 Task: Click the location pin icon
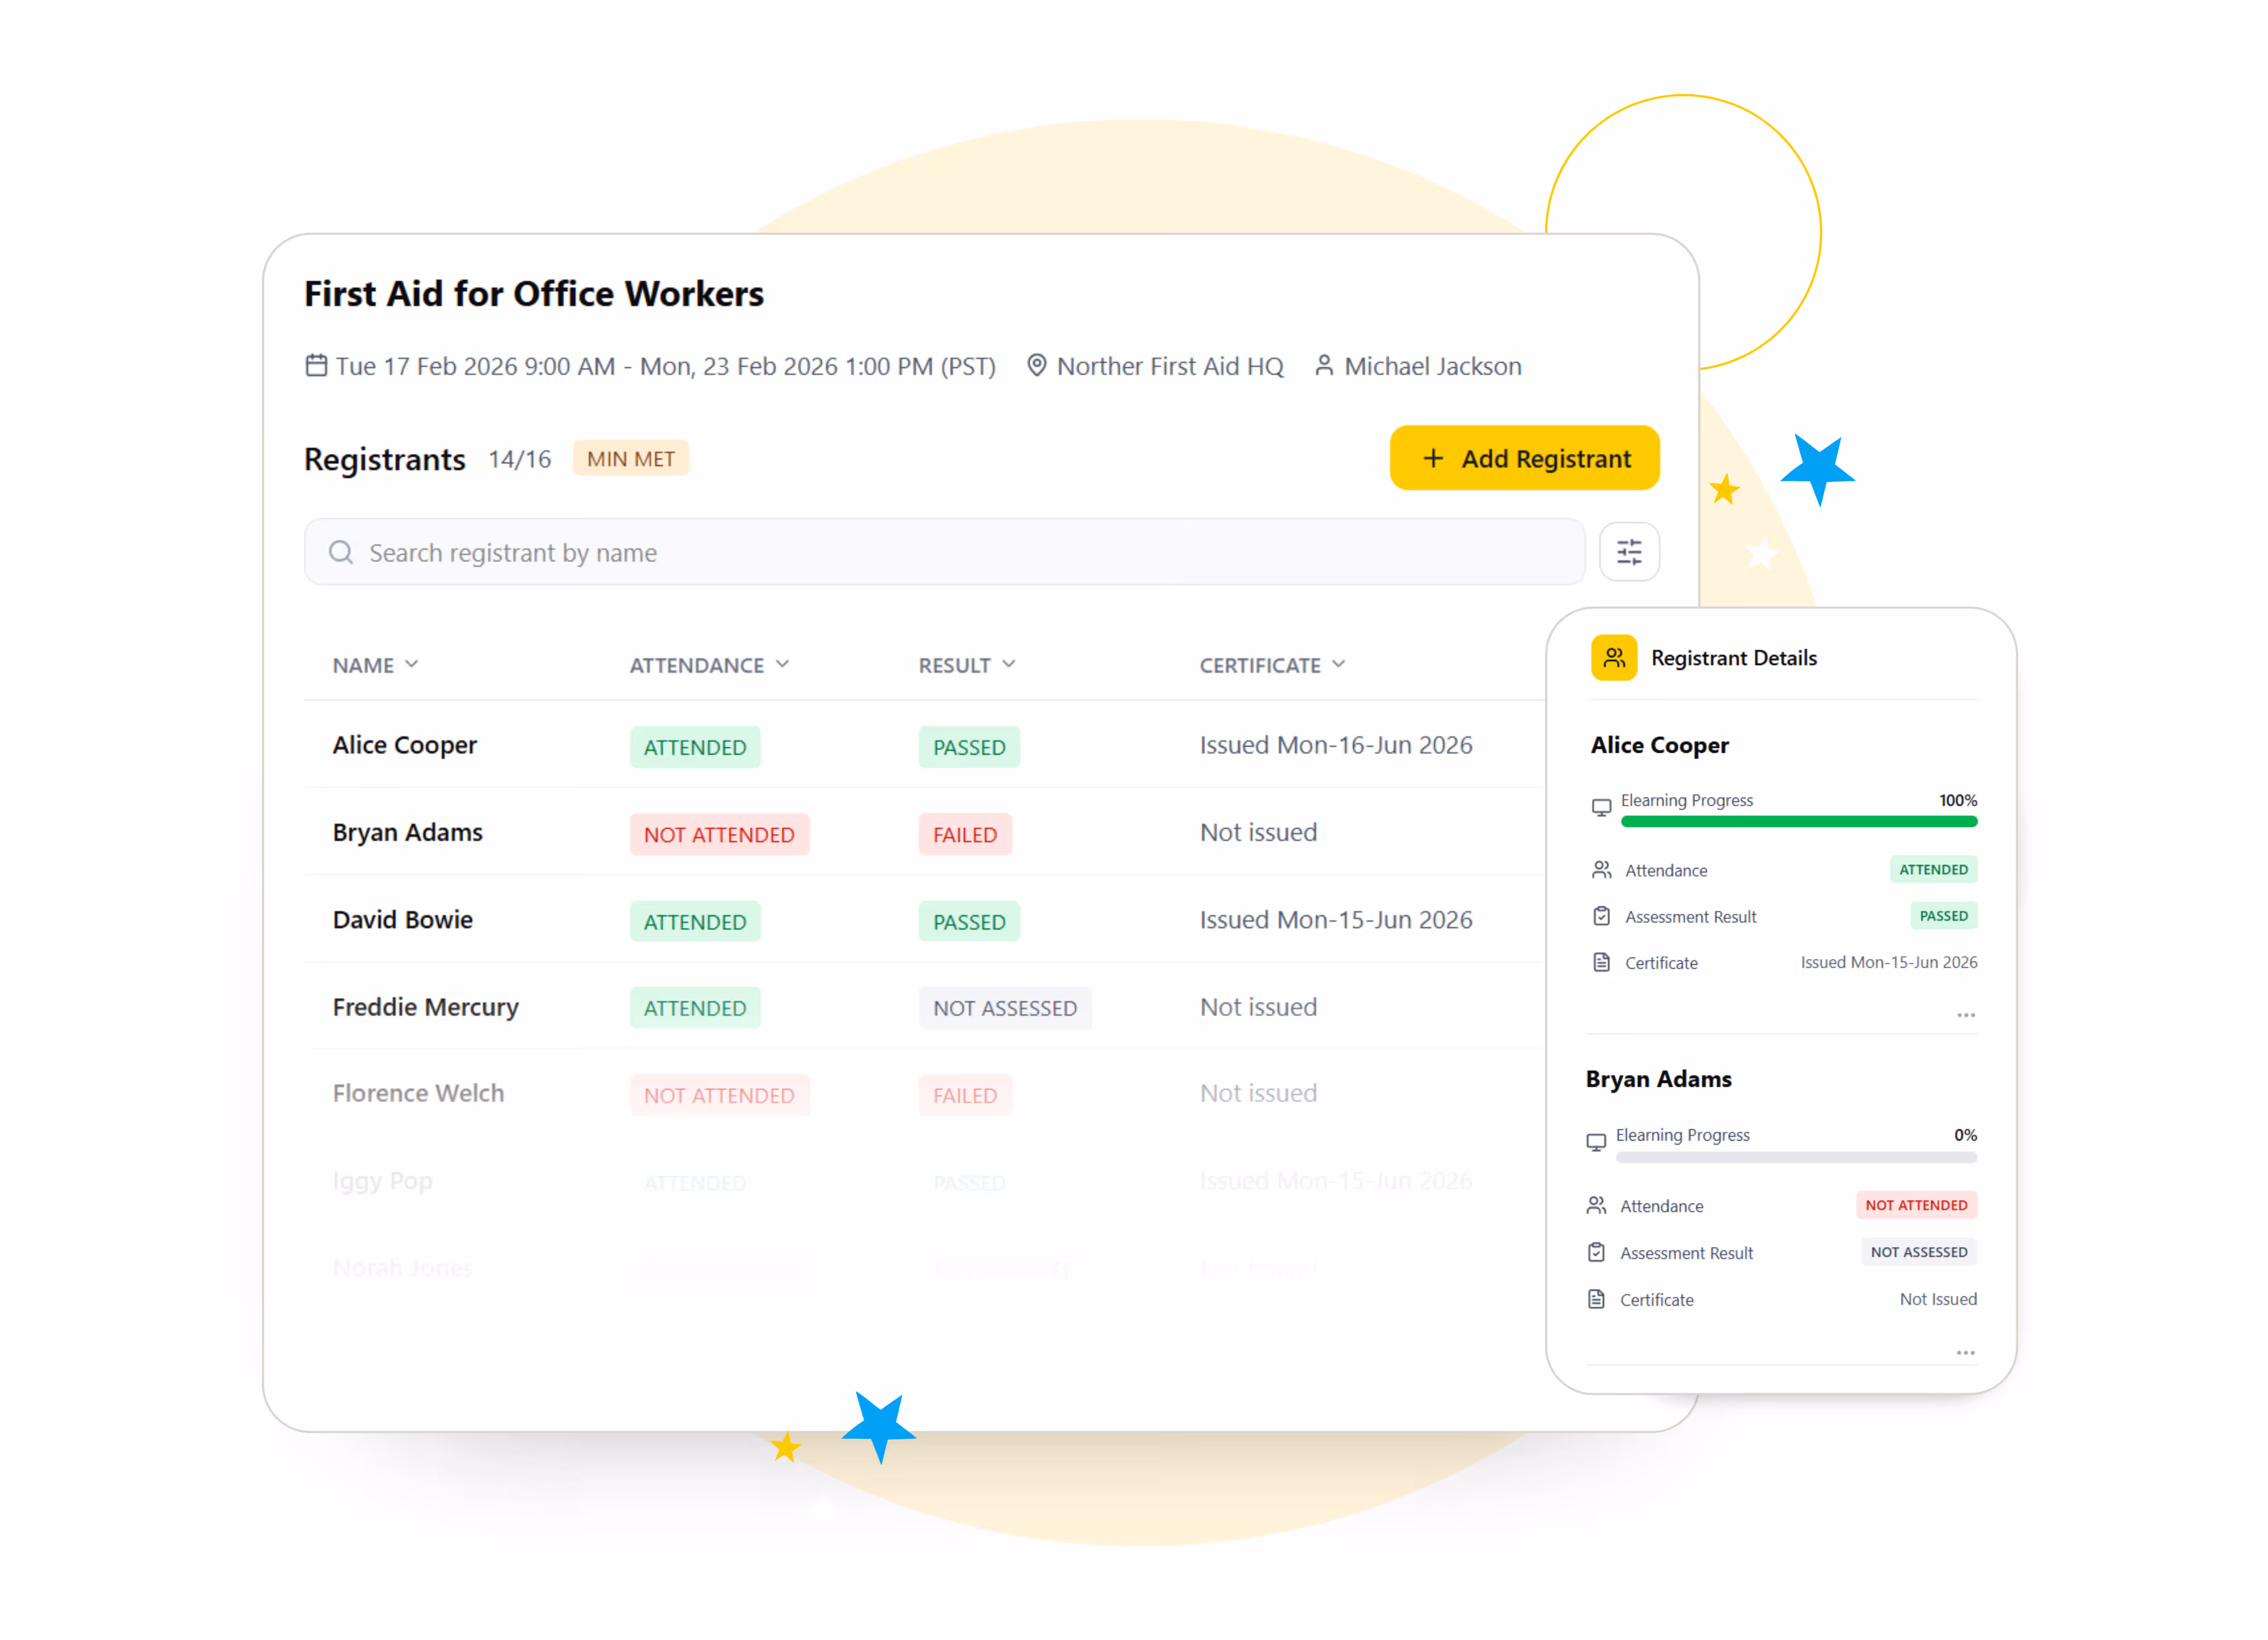point(1037,365)
